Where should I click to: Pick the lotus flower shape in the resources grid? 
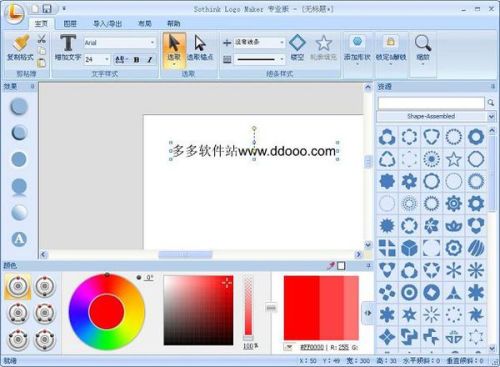pyautogui.click(x=454, y=226)
